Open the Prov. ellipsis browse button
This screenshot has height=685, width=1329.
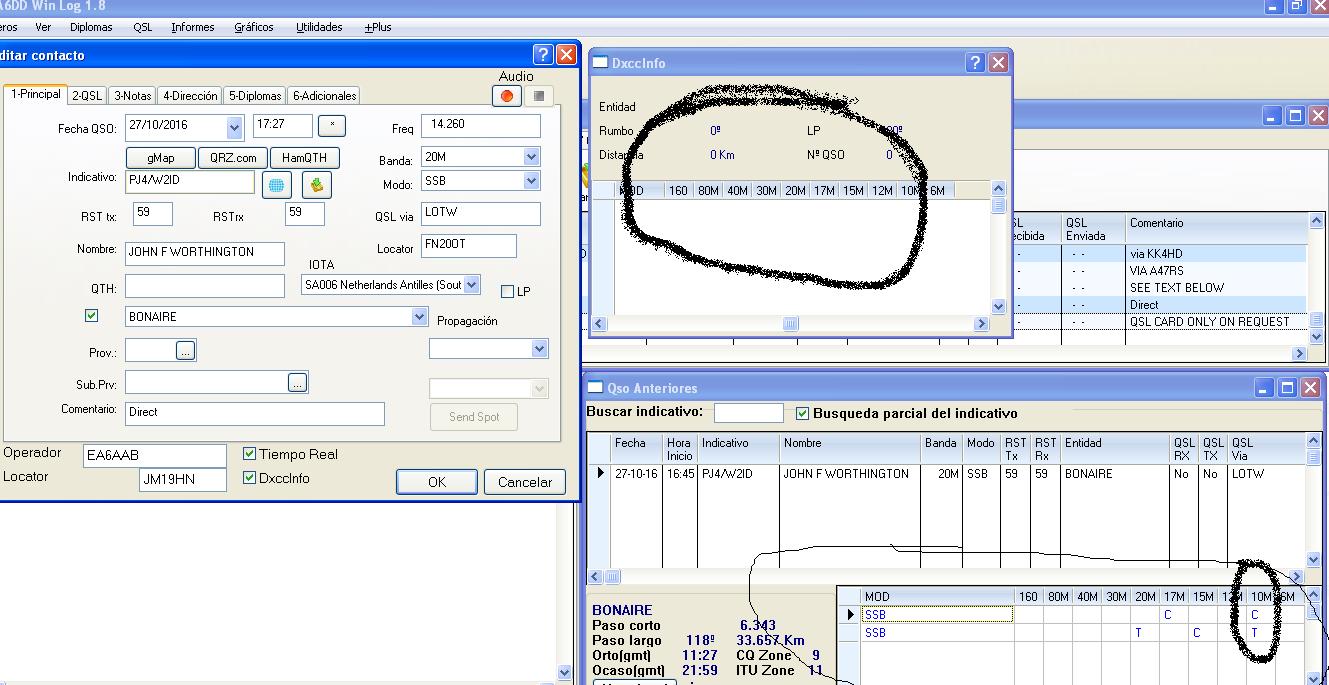tap(185, 351)
